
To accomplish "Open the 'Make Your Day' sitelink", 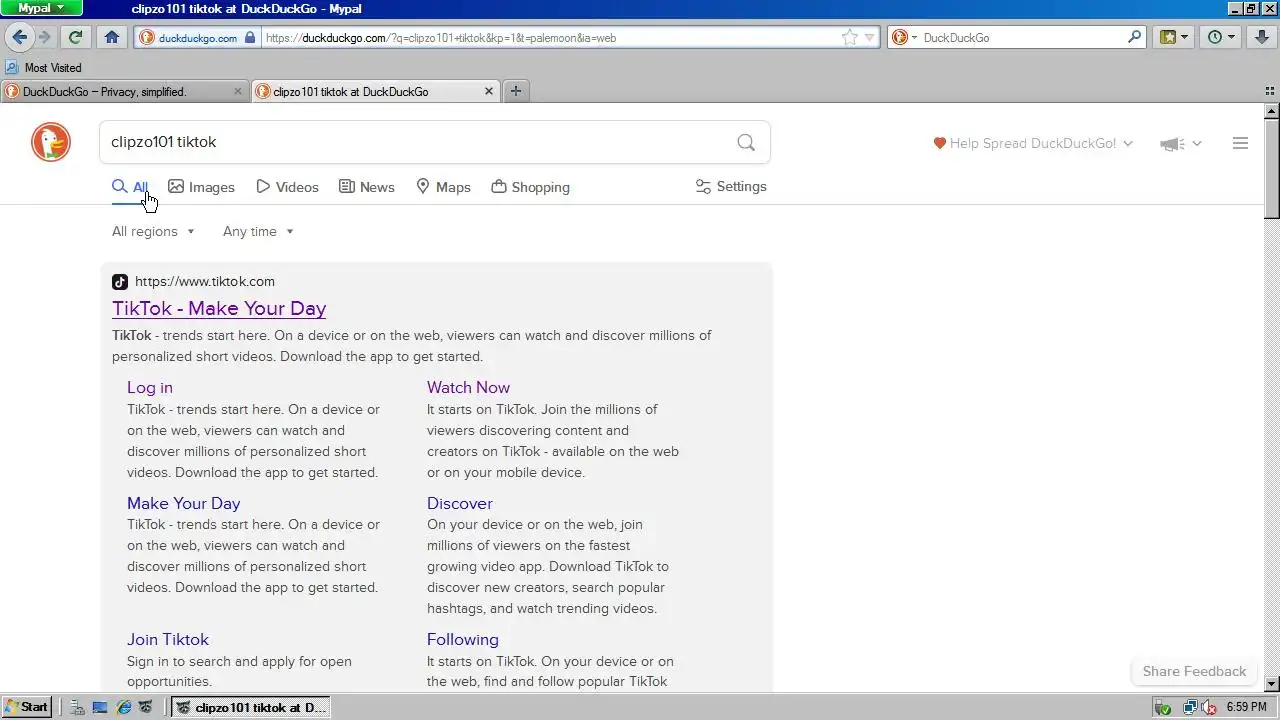I will [x=184, y=504].
